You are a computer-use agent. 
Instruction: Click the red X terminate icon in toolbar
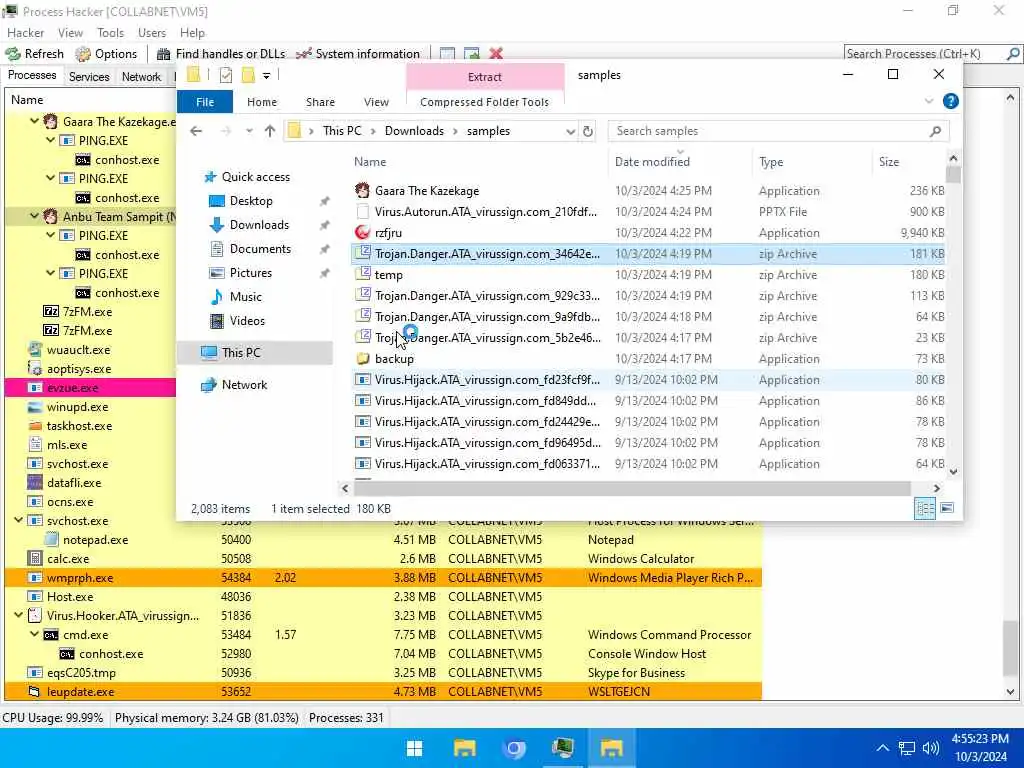[496, 54]
